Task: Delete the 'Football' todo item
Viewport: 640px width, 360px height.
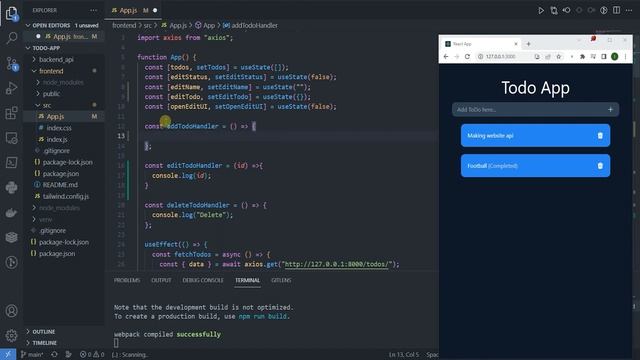Action: pyautogui.click(x=600, y=166)
